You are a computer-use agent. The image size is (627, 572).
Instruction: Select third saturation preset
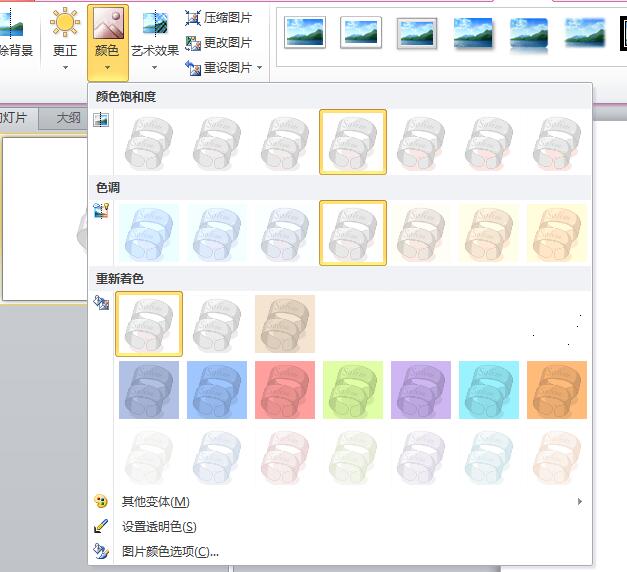285,142
